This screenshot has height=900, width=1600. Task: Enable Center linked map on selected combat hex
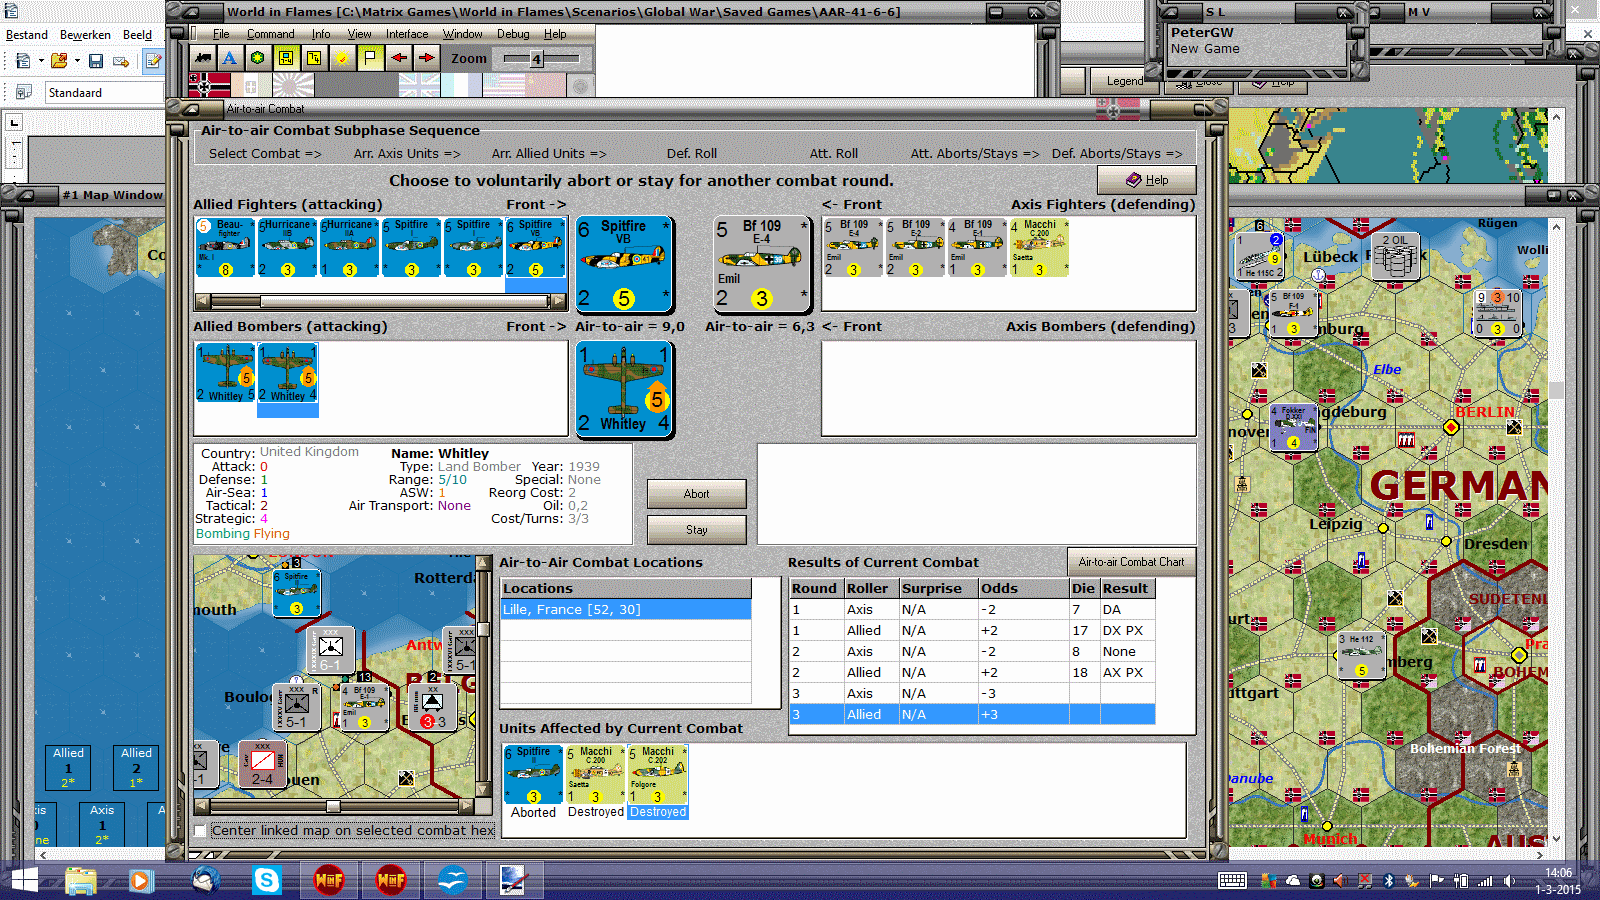click(201, 830)
